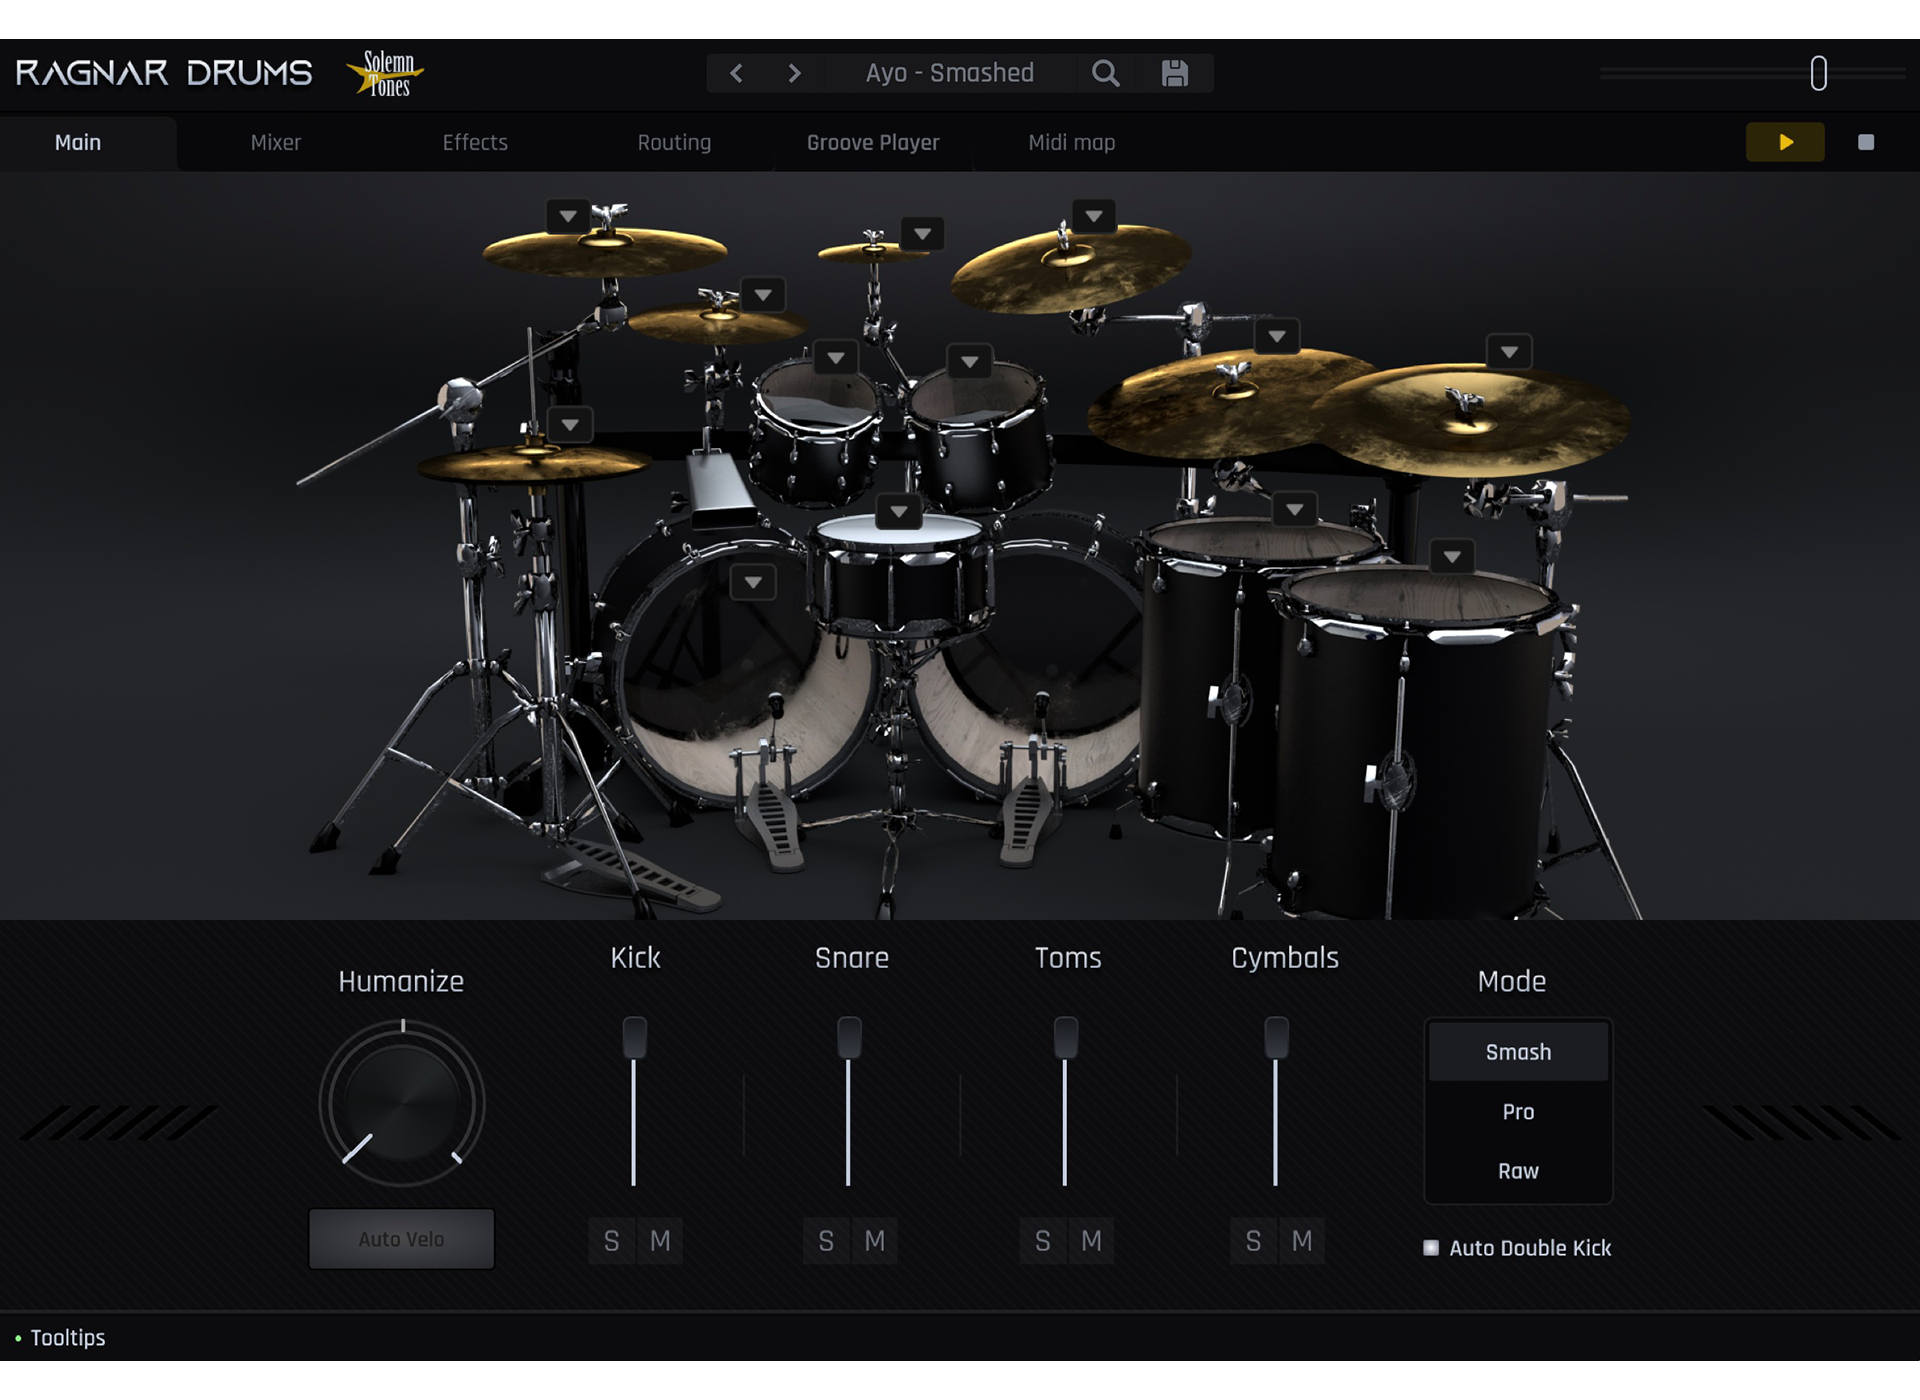Select Smash mode
This screenshot has height=1400, width=1920.
point(1518,1052)
